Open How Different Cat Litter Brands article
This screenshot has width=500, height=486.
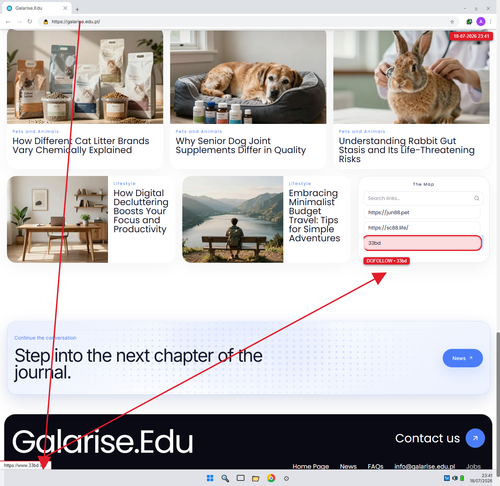pyautogui.click(x=81, y=145)
